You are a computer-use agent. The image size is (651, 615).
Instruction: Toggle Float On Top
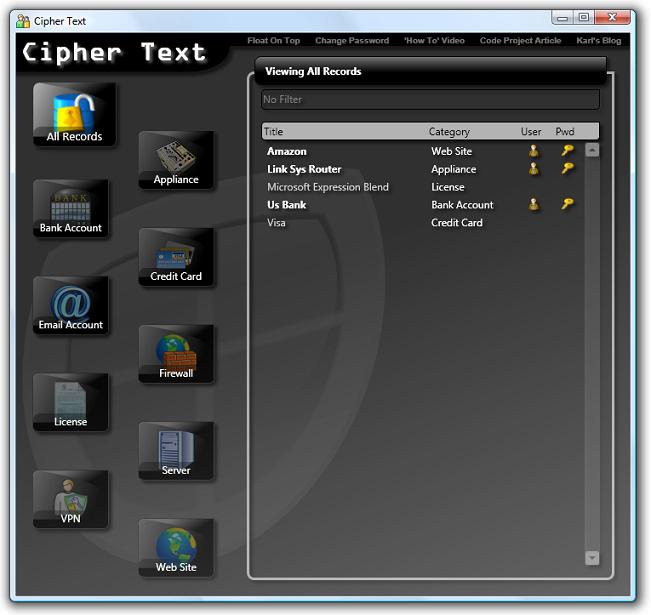coord(274,40)
